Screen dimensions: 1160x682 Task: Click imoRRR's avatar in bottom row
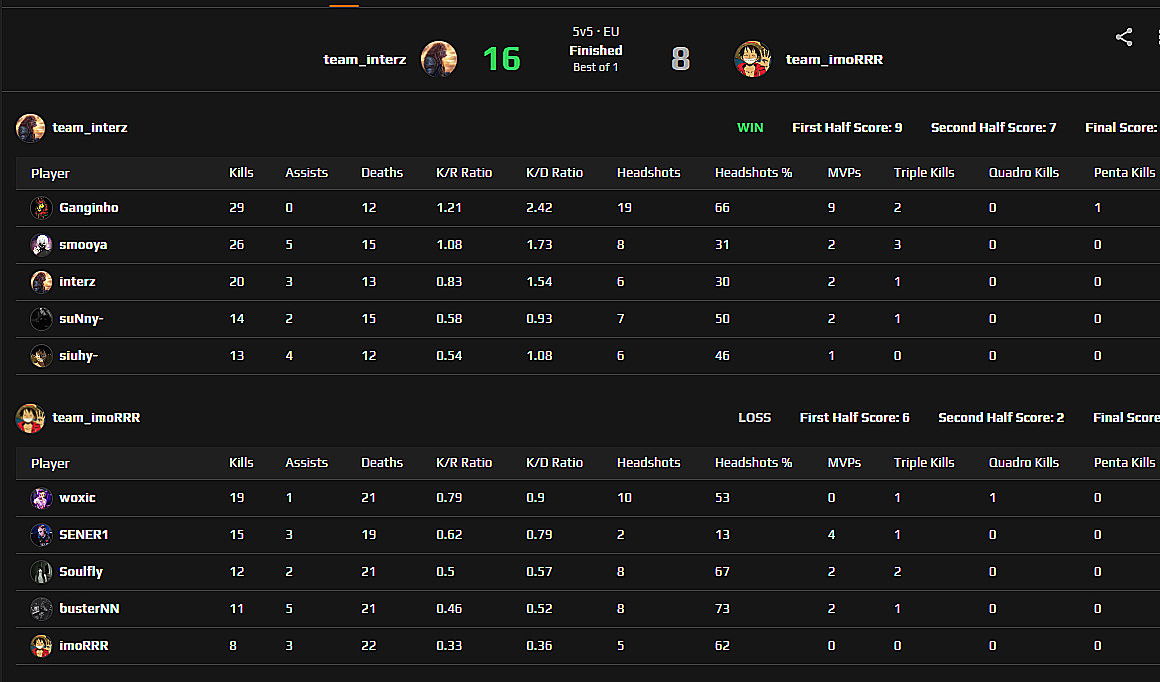(x=41, y=645)
